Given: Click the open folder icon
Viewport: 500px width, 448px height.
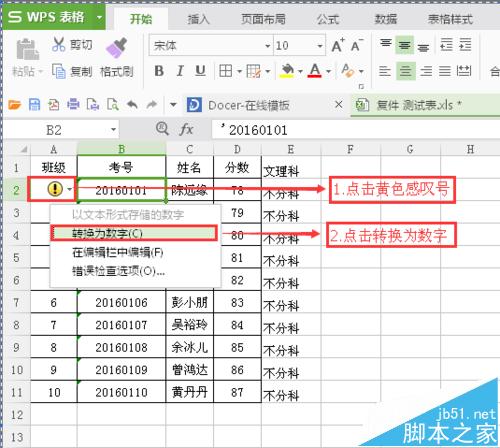Looking at the screenshot, I should [x=15, y=105].
